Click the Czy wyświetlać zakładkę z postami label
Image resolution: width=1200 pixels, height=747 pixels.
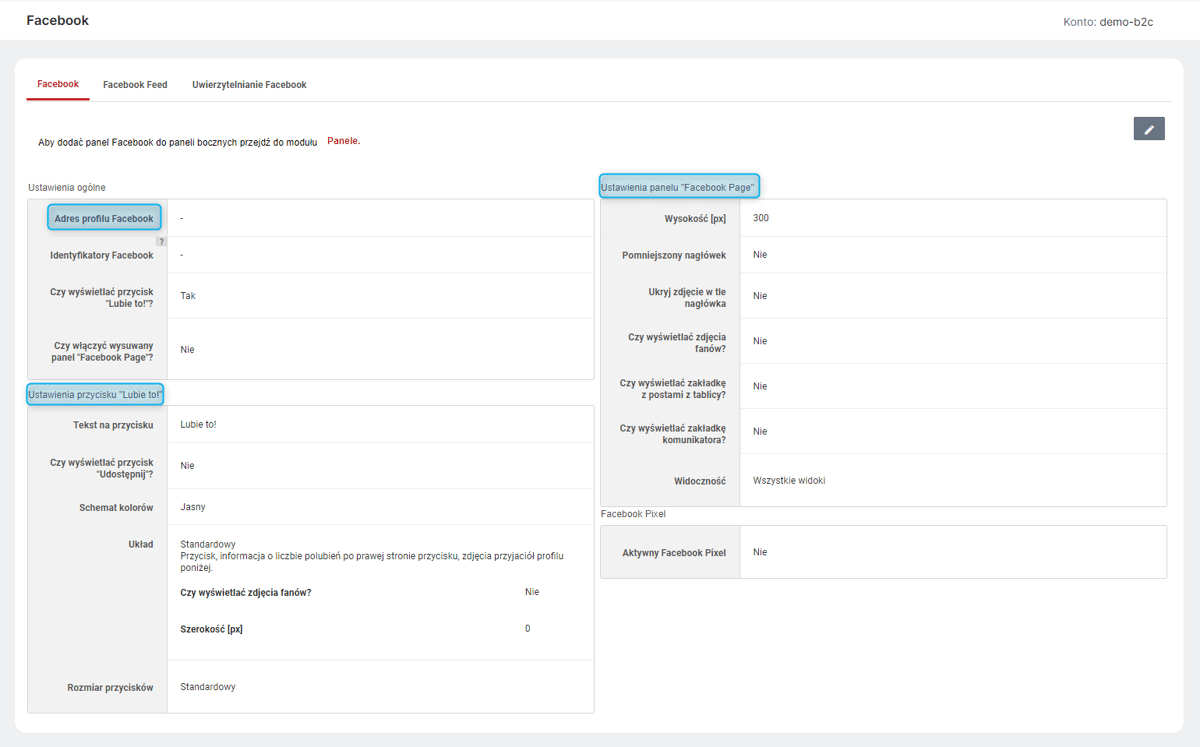point(673,388)
